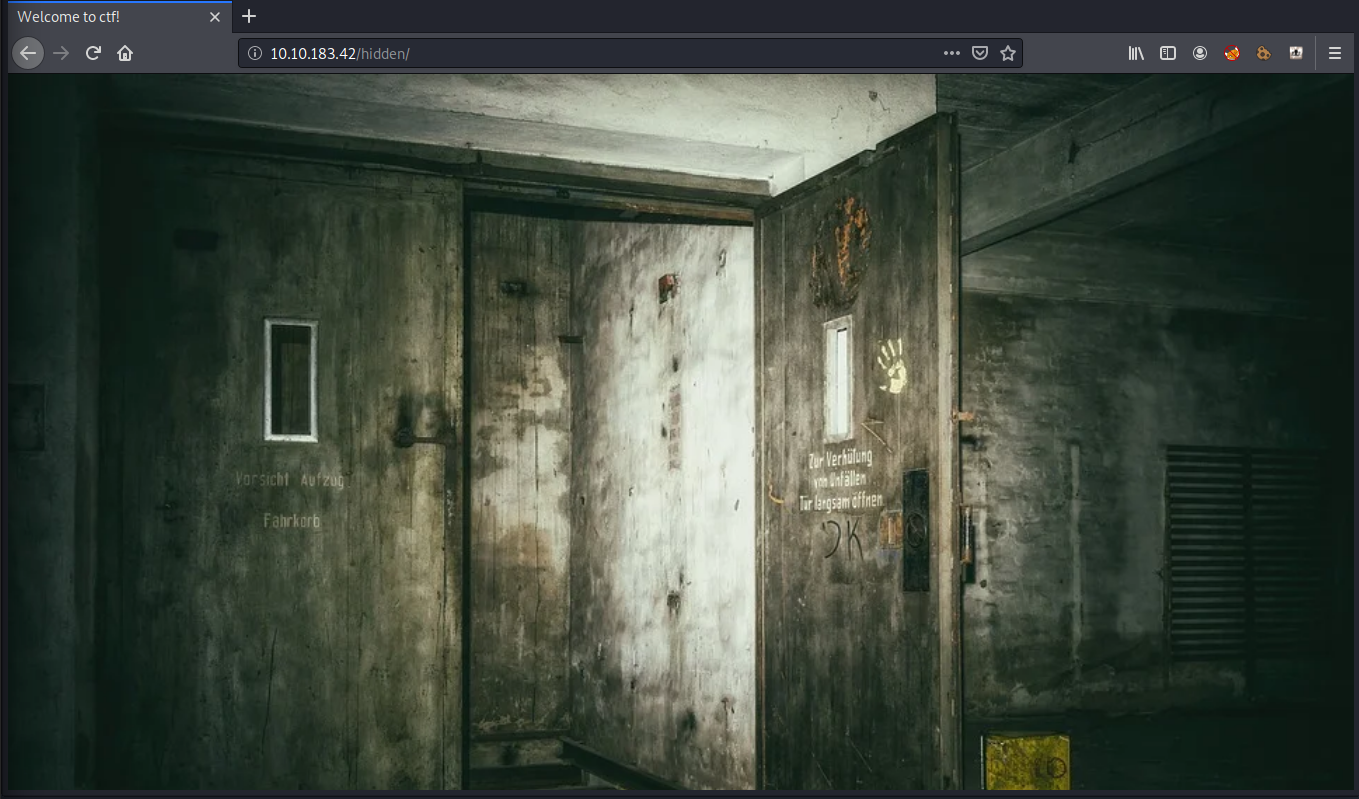Bookmark this page with the star

tap(1008, 53)
